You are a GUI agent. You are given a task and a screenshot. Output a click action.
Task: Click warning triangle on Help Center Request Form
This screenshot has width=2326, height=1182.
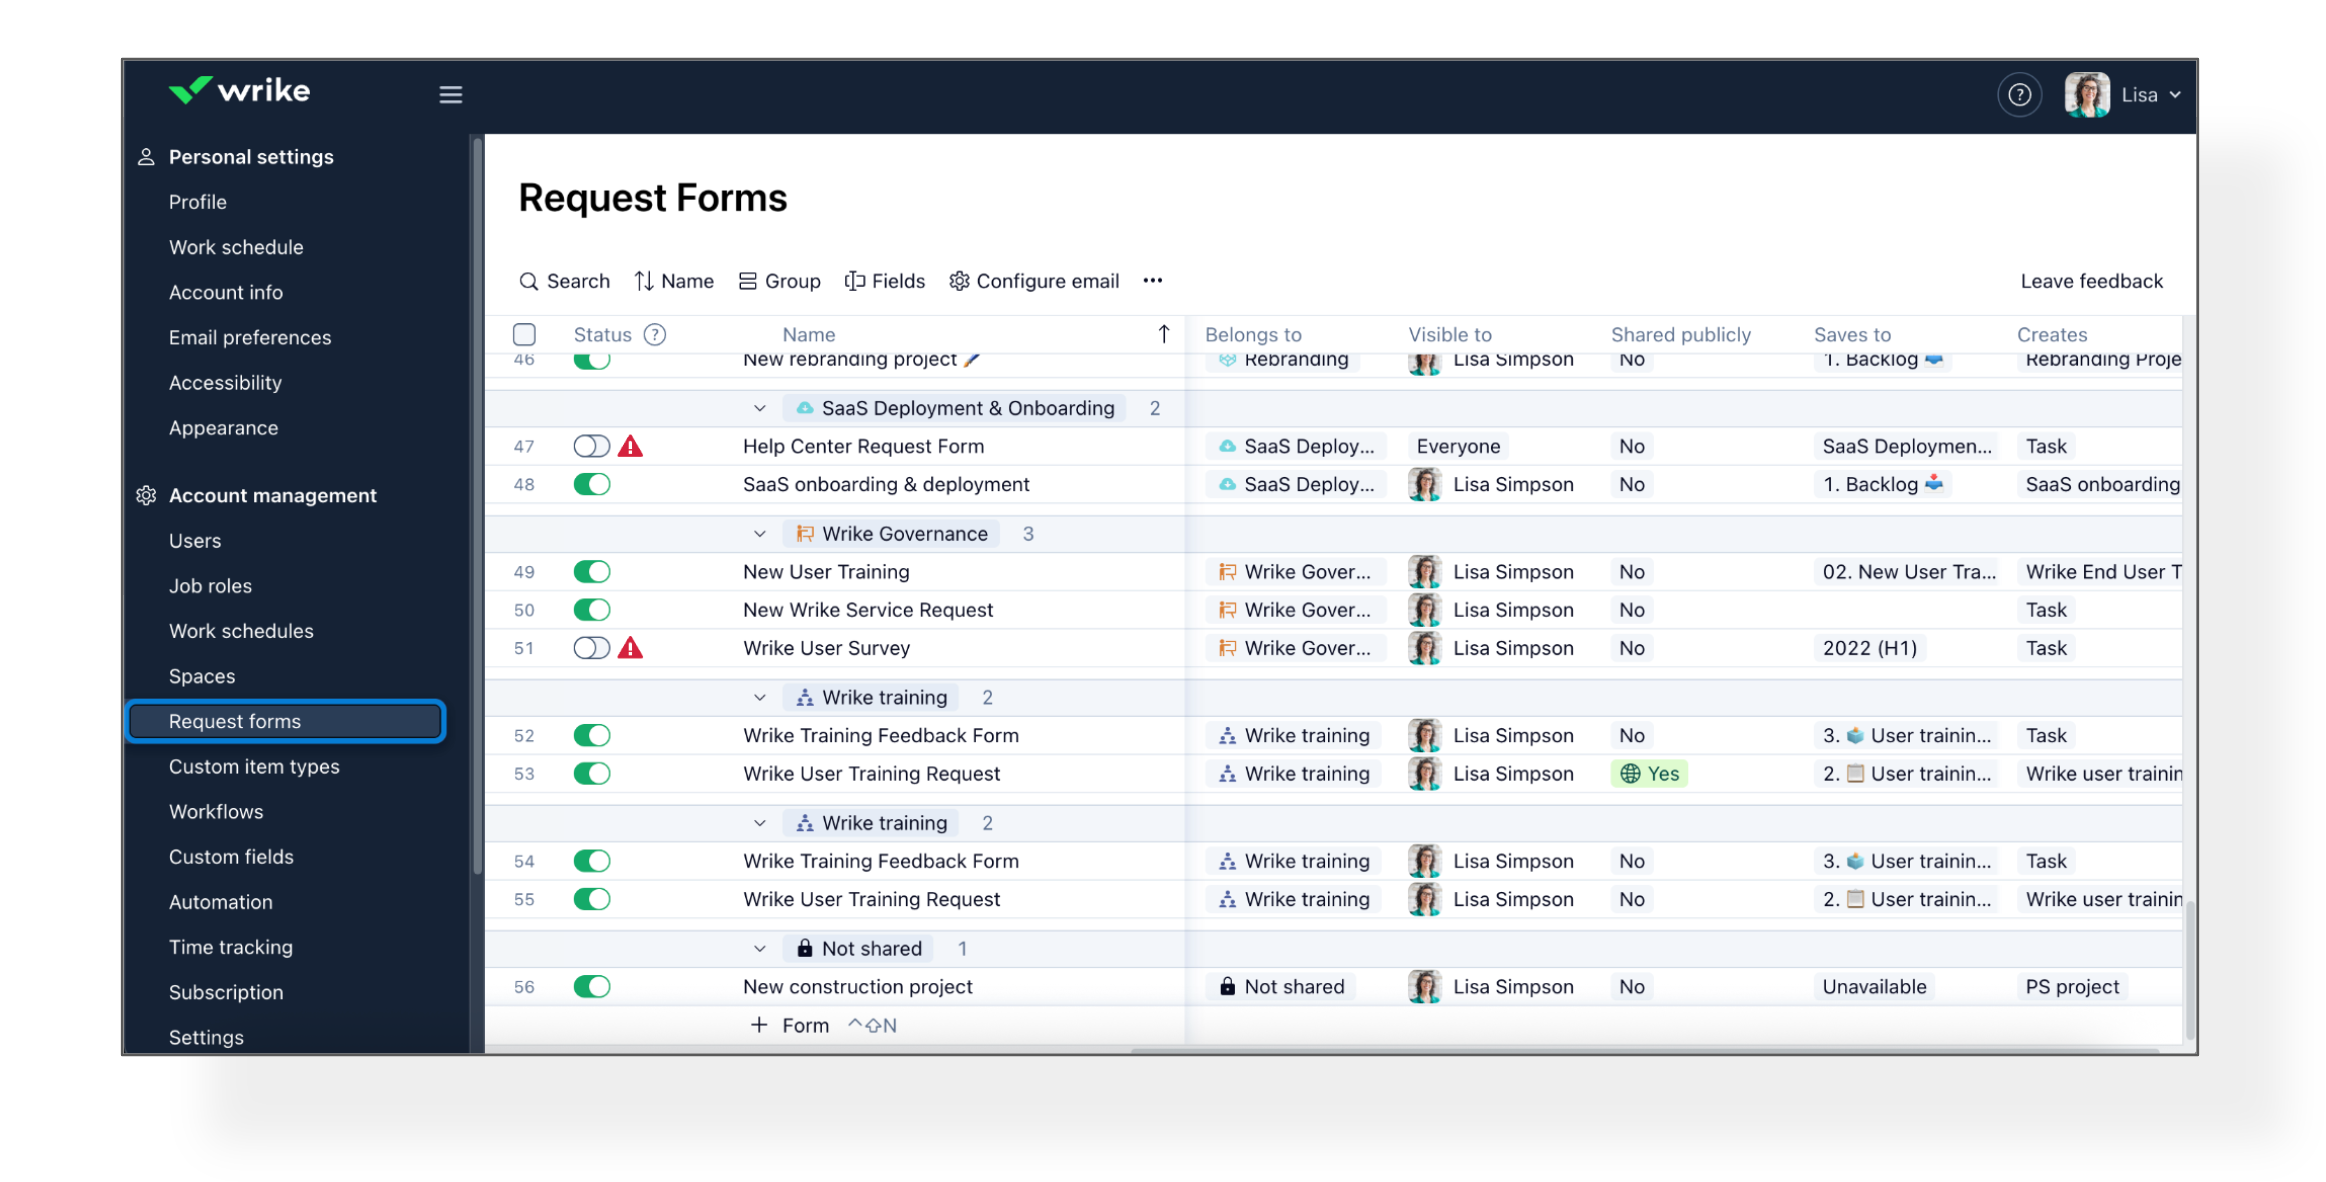tap(630, 446)
